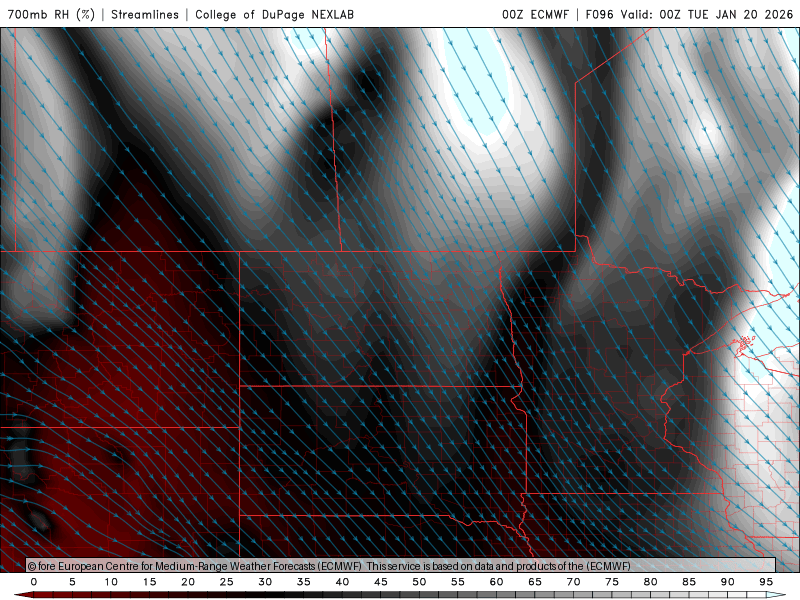
Task: Click the "45" color scale label
Action: 381,582
